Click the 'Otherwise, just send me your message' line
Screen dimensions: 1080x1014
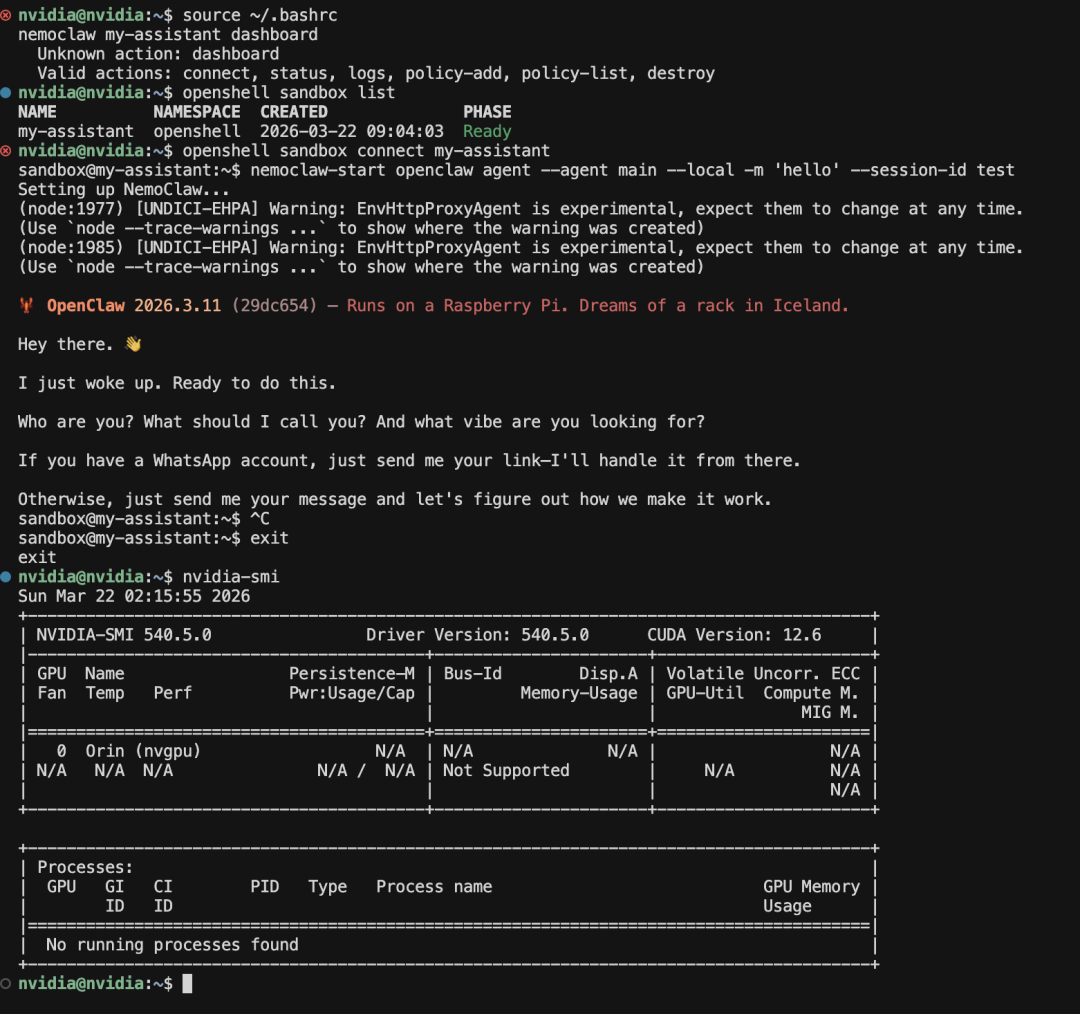click(x=395, y=499)
